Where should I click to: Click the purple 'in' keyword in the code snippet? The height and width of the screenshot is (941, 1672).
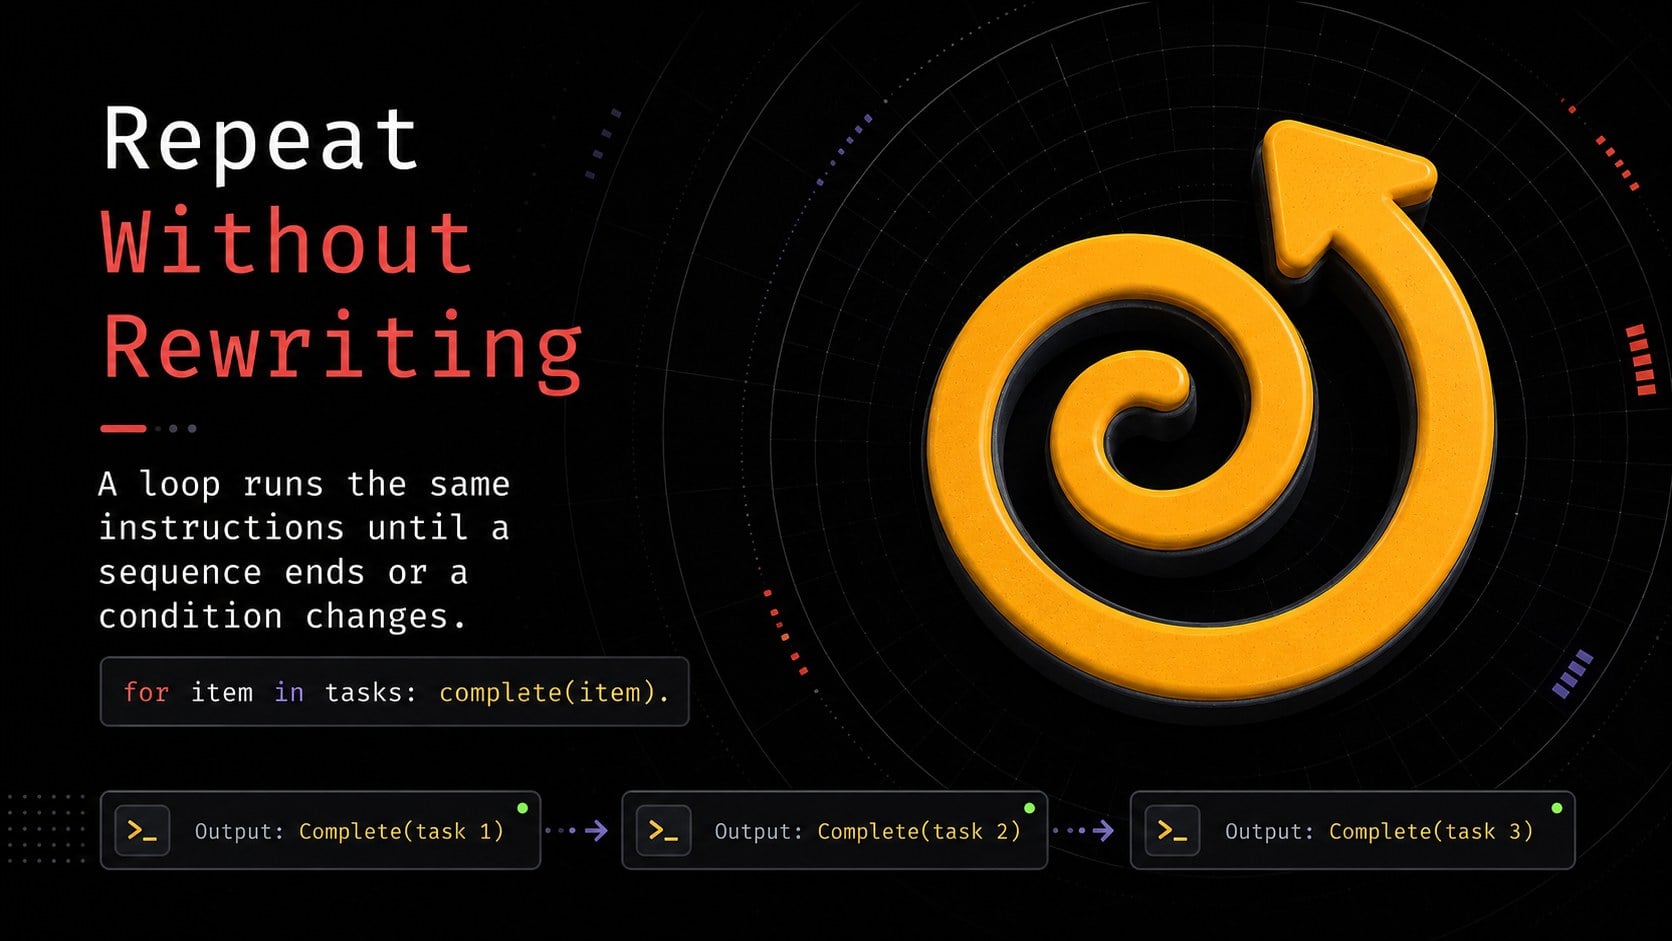click(x=289, y=692)
